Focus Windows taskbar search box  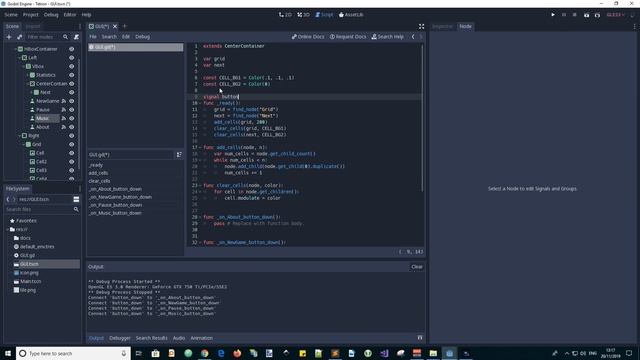[x=73, y=353]
